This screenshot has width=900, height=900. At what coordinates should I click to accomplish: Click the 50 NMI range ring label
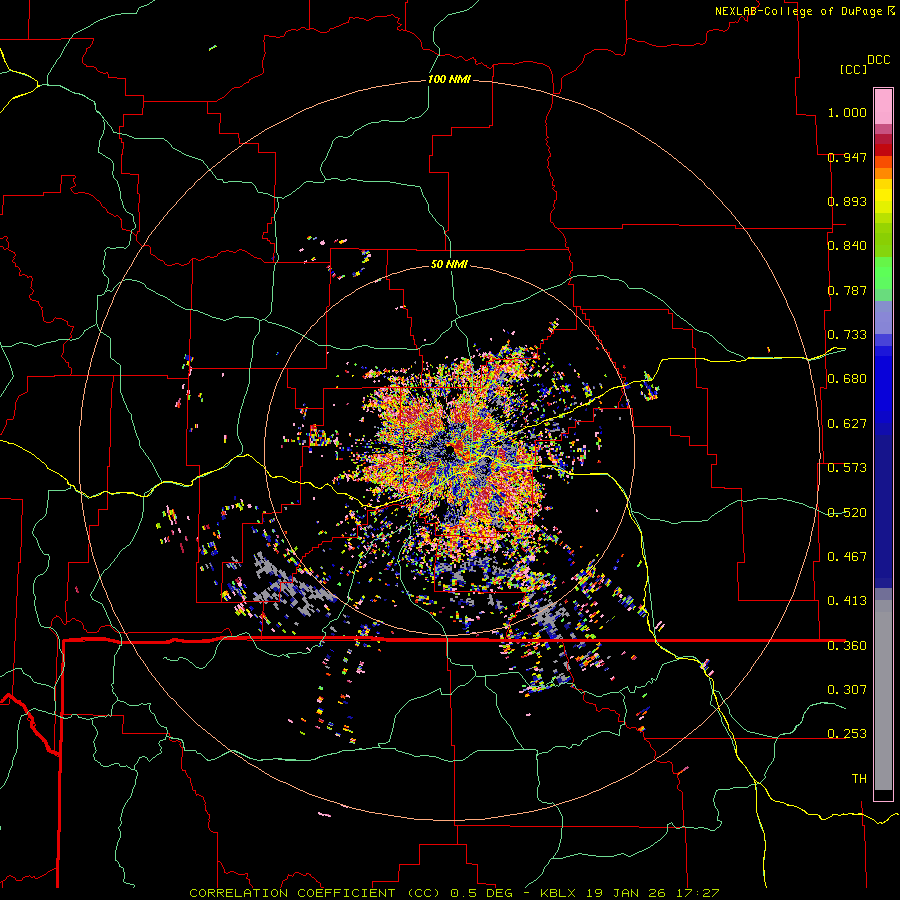(x=449, y=264)
